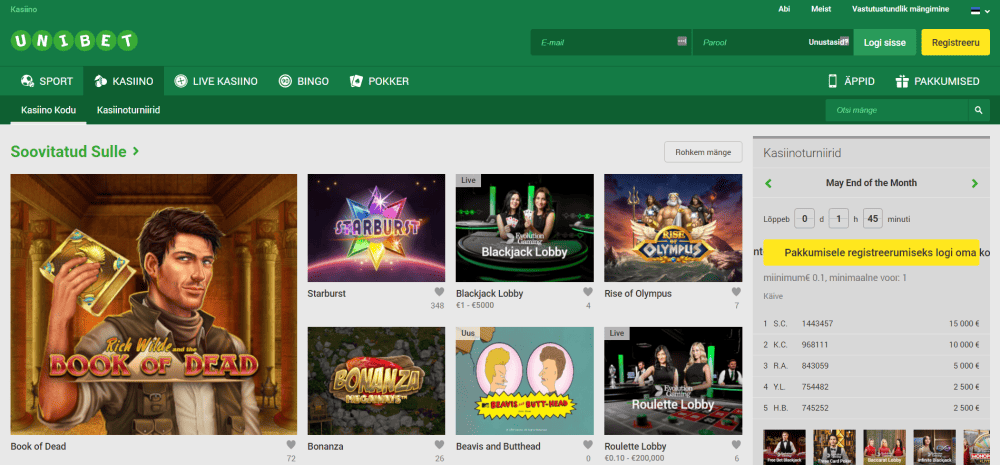Click the yellow Registreeru button

(955, 42)
